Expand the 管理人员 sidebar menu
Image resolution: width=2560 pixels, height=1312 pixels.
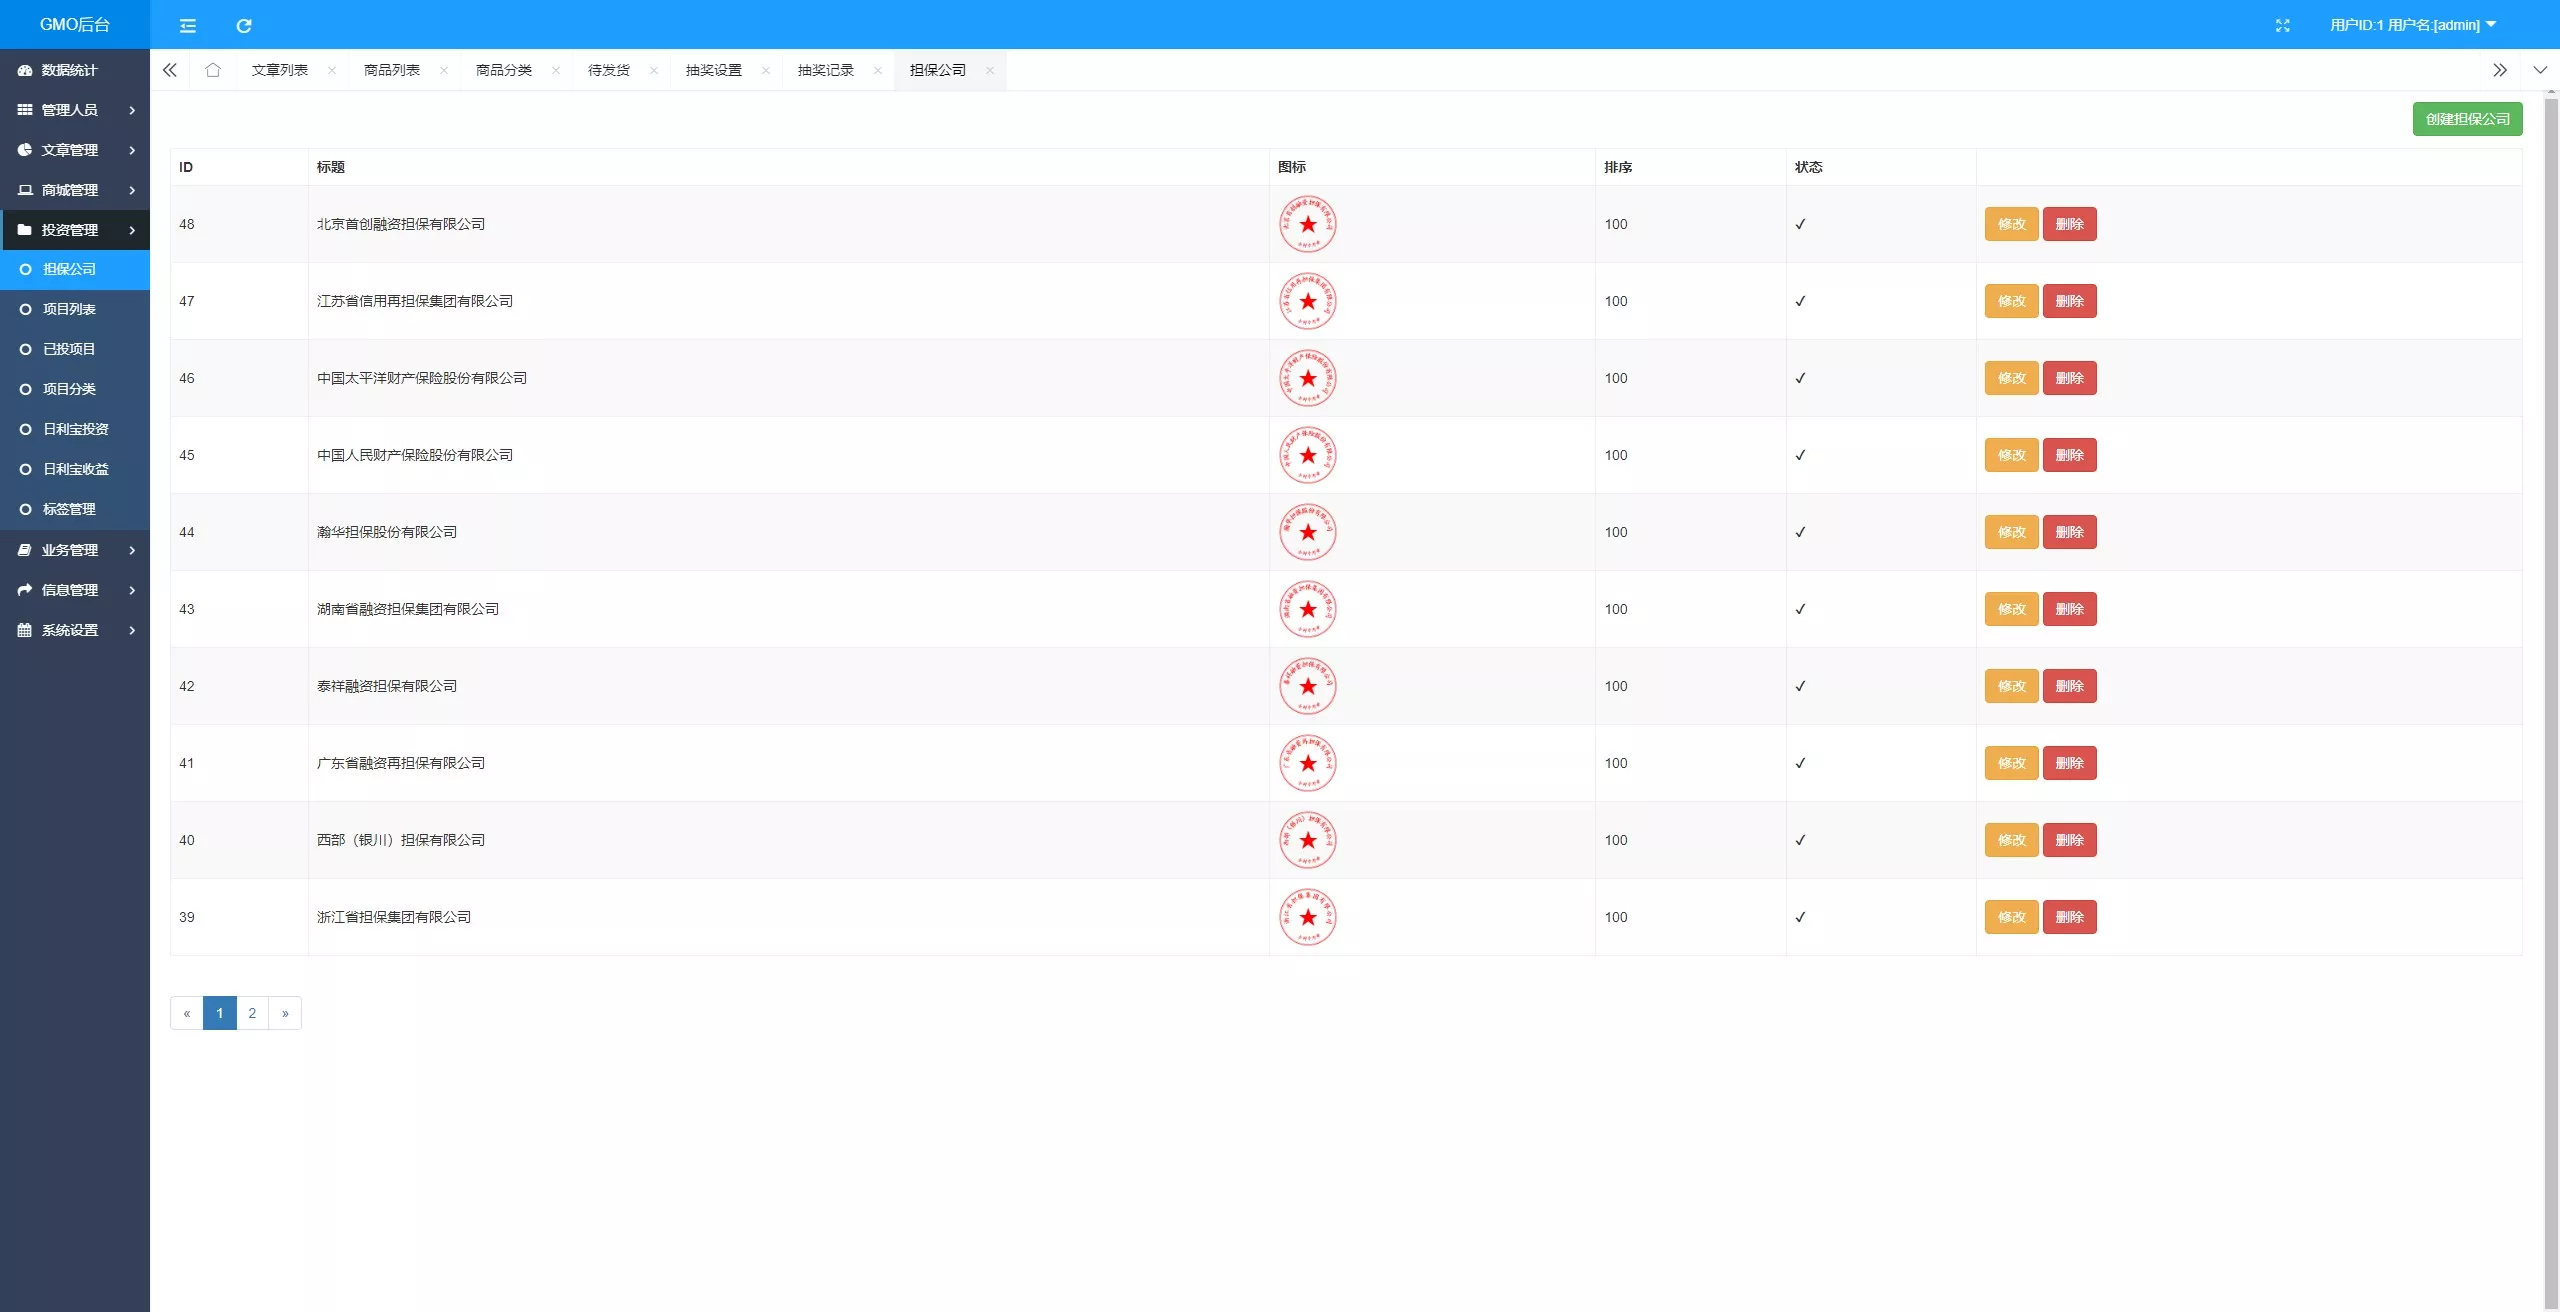click(75, 110)
